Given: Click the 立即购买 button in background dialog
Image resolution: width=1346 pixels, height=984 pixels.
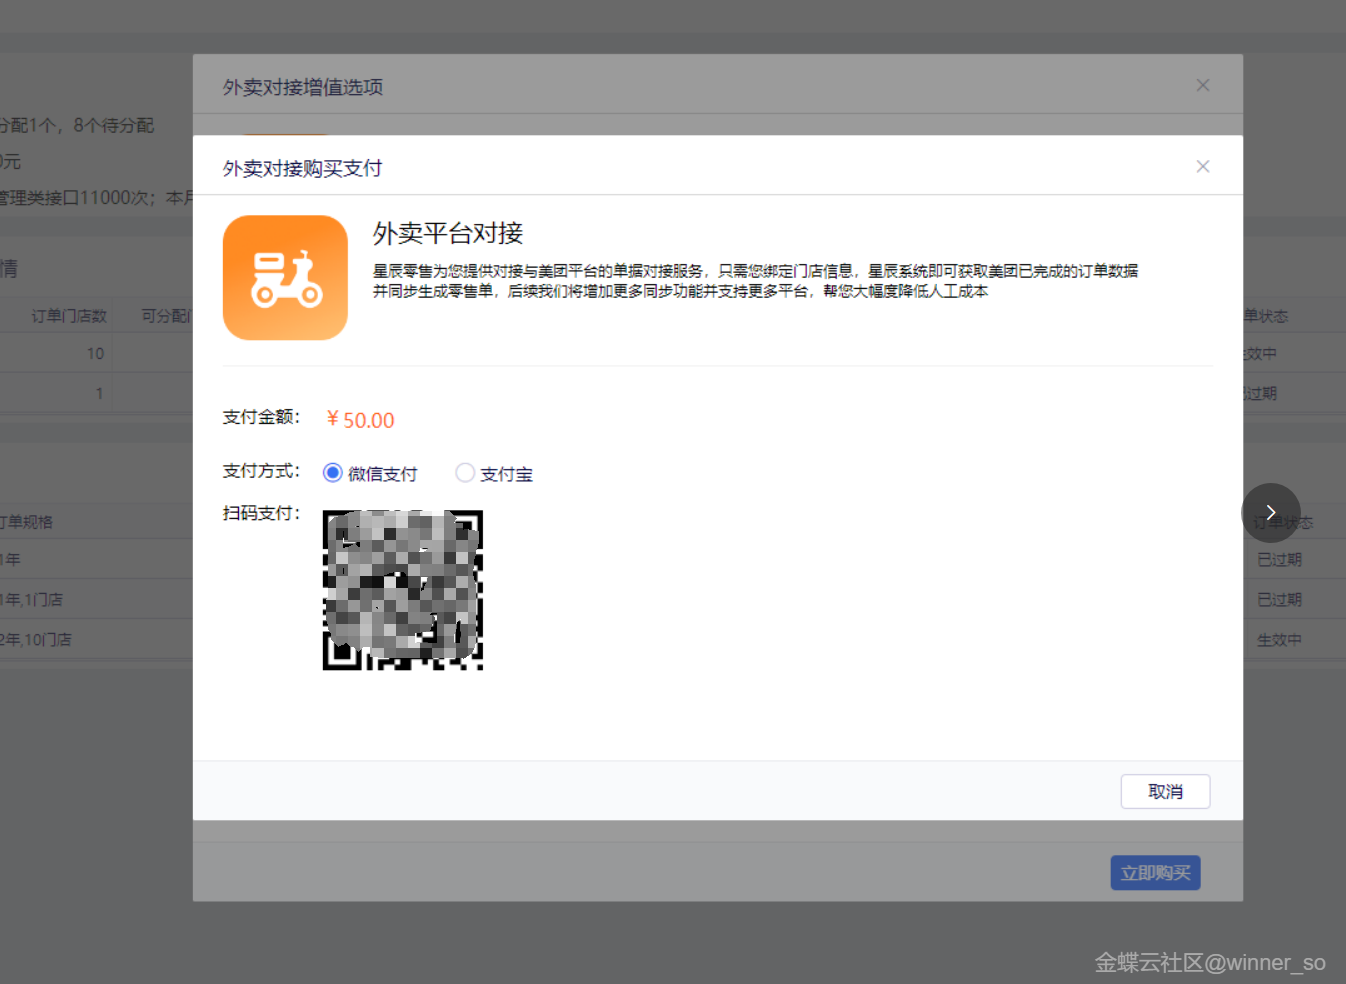Looking at the screenshot, I should pyautogui.click(x=1155, y=873).
